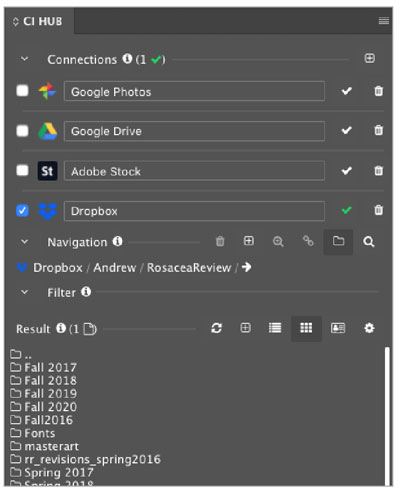Delete the Dropbox connection
Image resolution: width=400 pixels, height=492 pixels.
click(x=378, y=210)
